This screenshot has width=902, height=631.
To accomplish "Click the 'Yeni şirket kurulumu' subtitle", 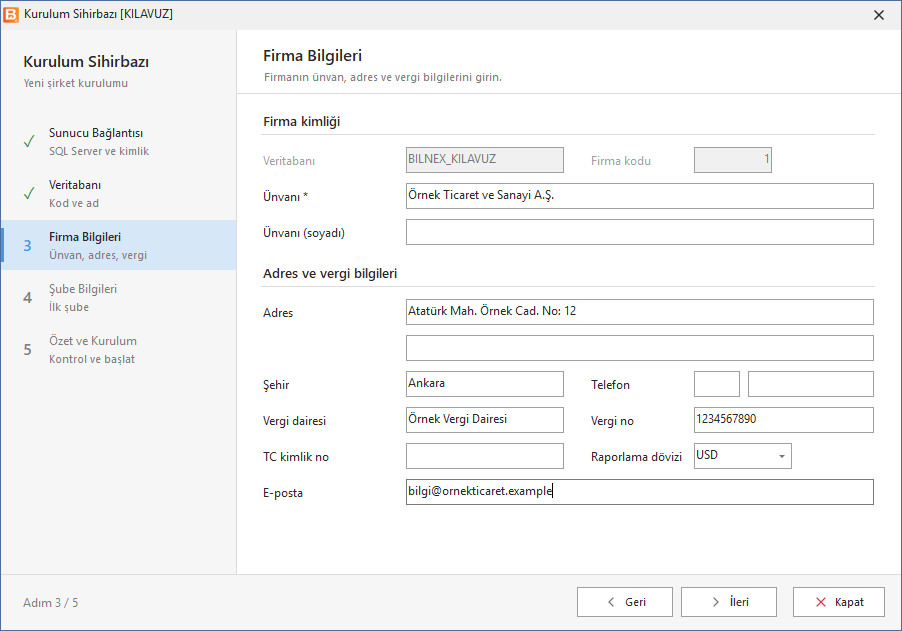I will point(76,83).
